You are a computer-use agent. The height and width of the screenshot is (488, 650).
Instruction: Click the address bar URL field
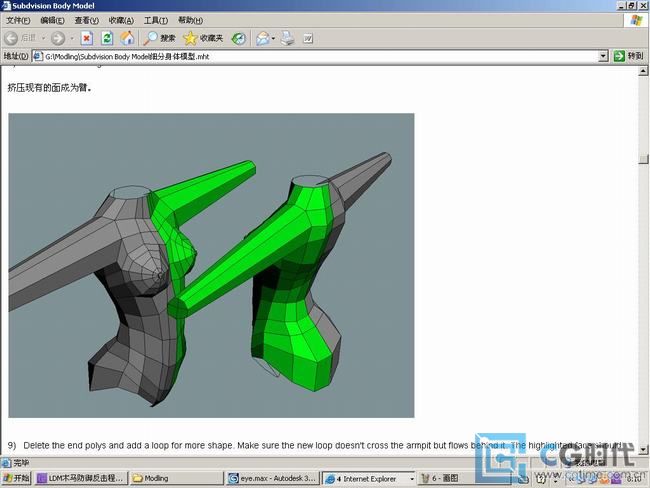coord(319,56)
